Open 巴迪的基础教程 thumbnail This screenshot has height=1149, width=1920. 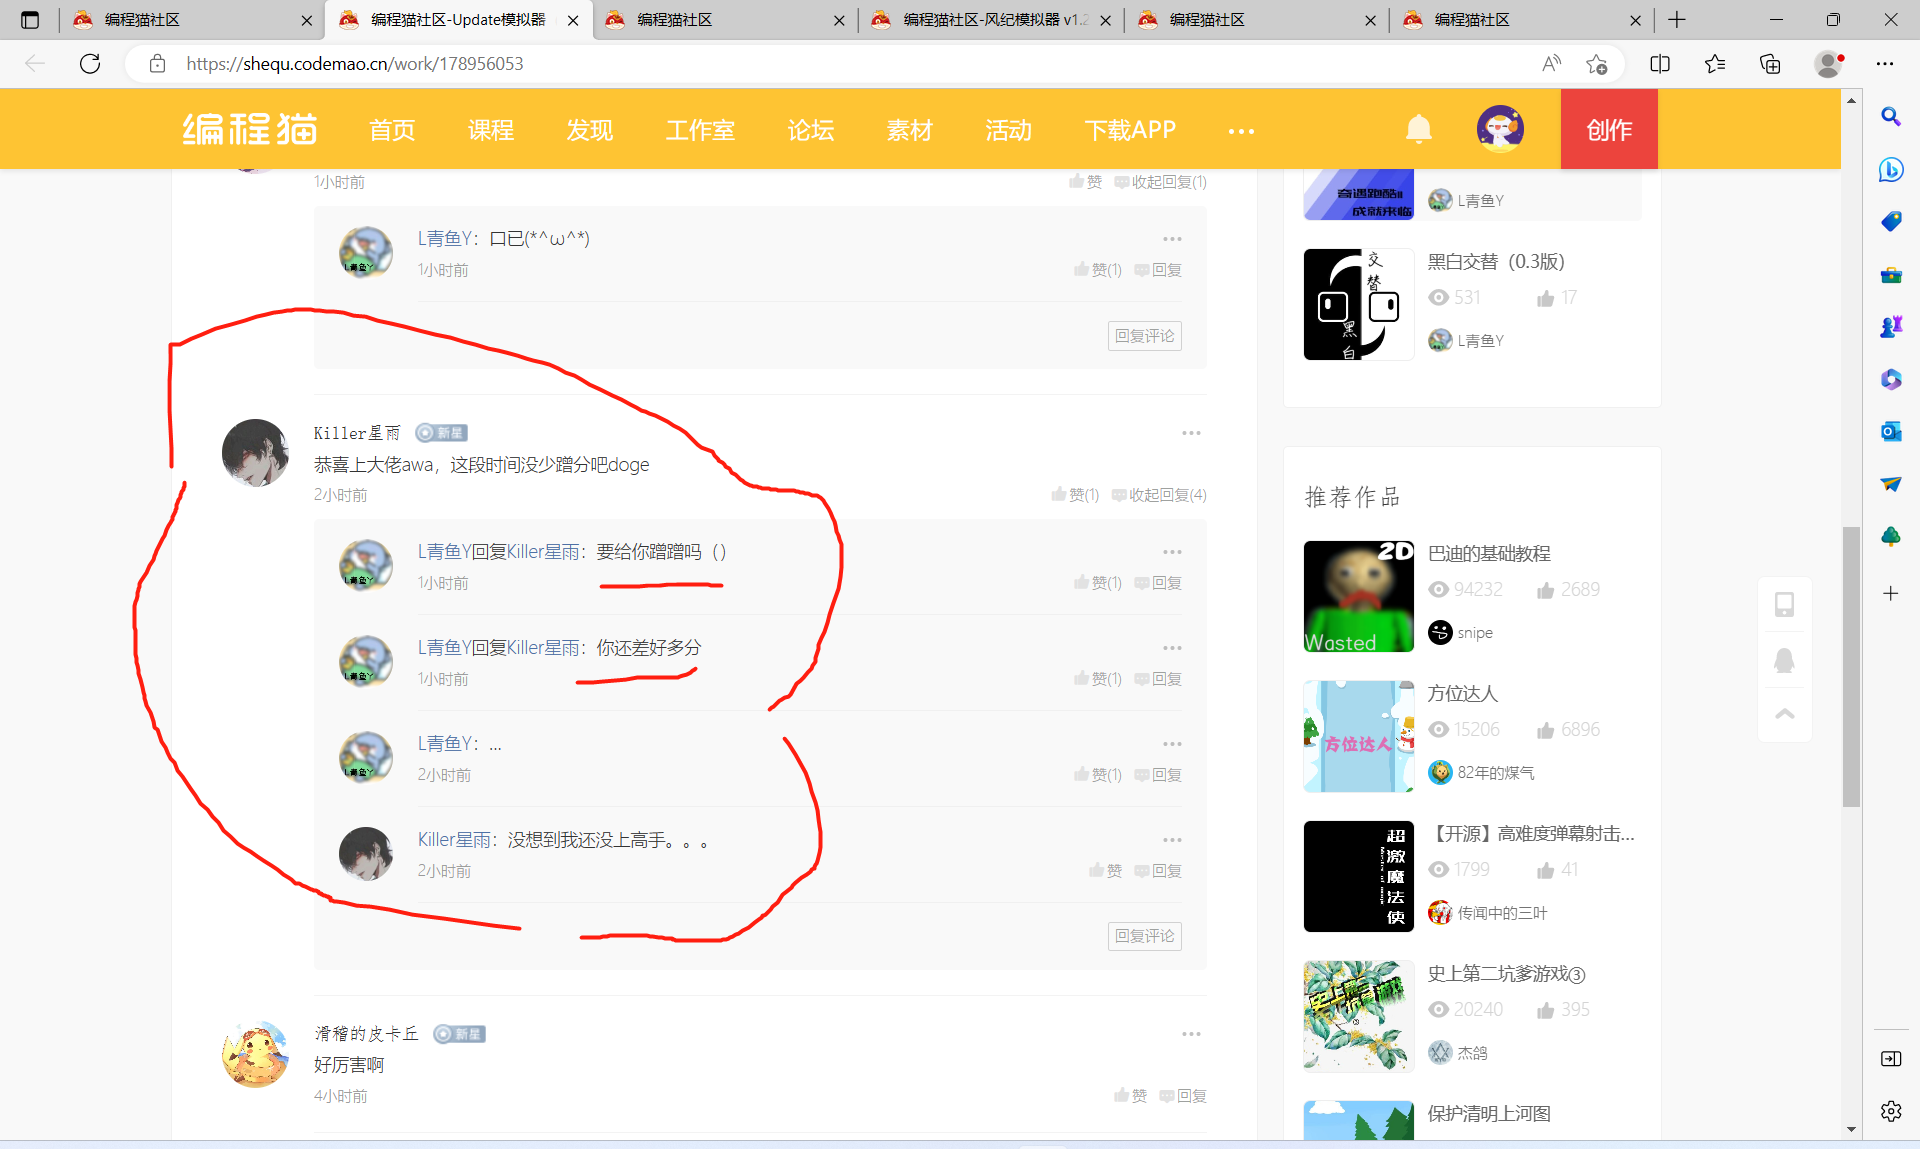tap(1358, 597)
